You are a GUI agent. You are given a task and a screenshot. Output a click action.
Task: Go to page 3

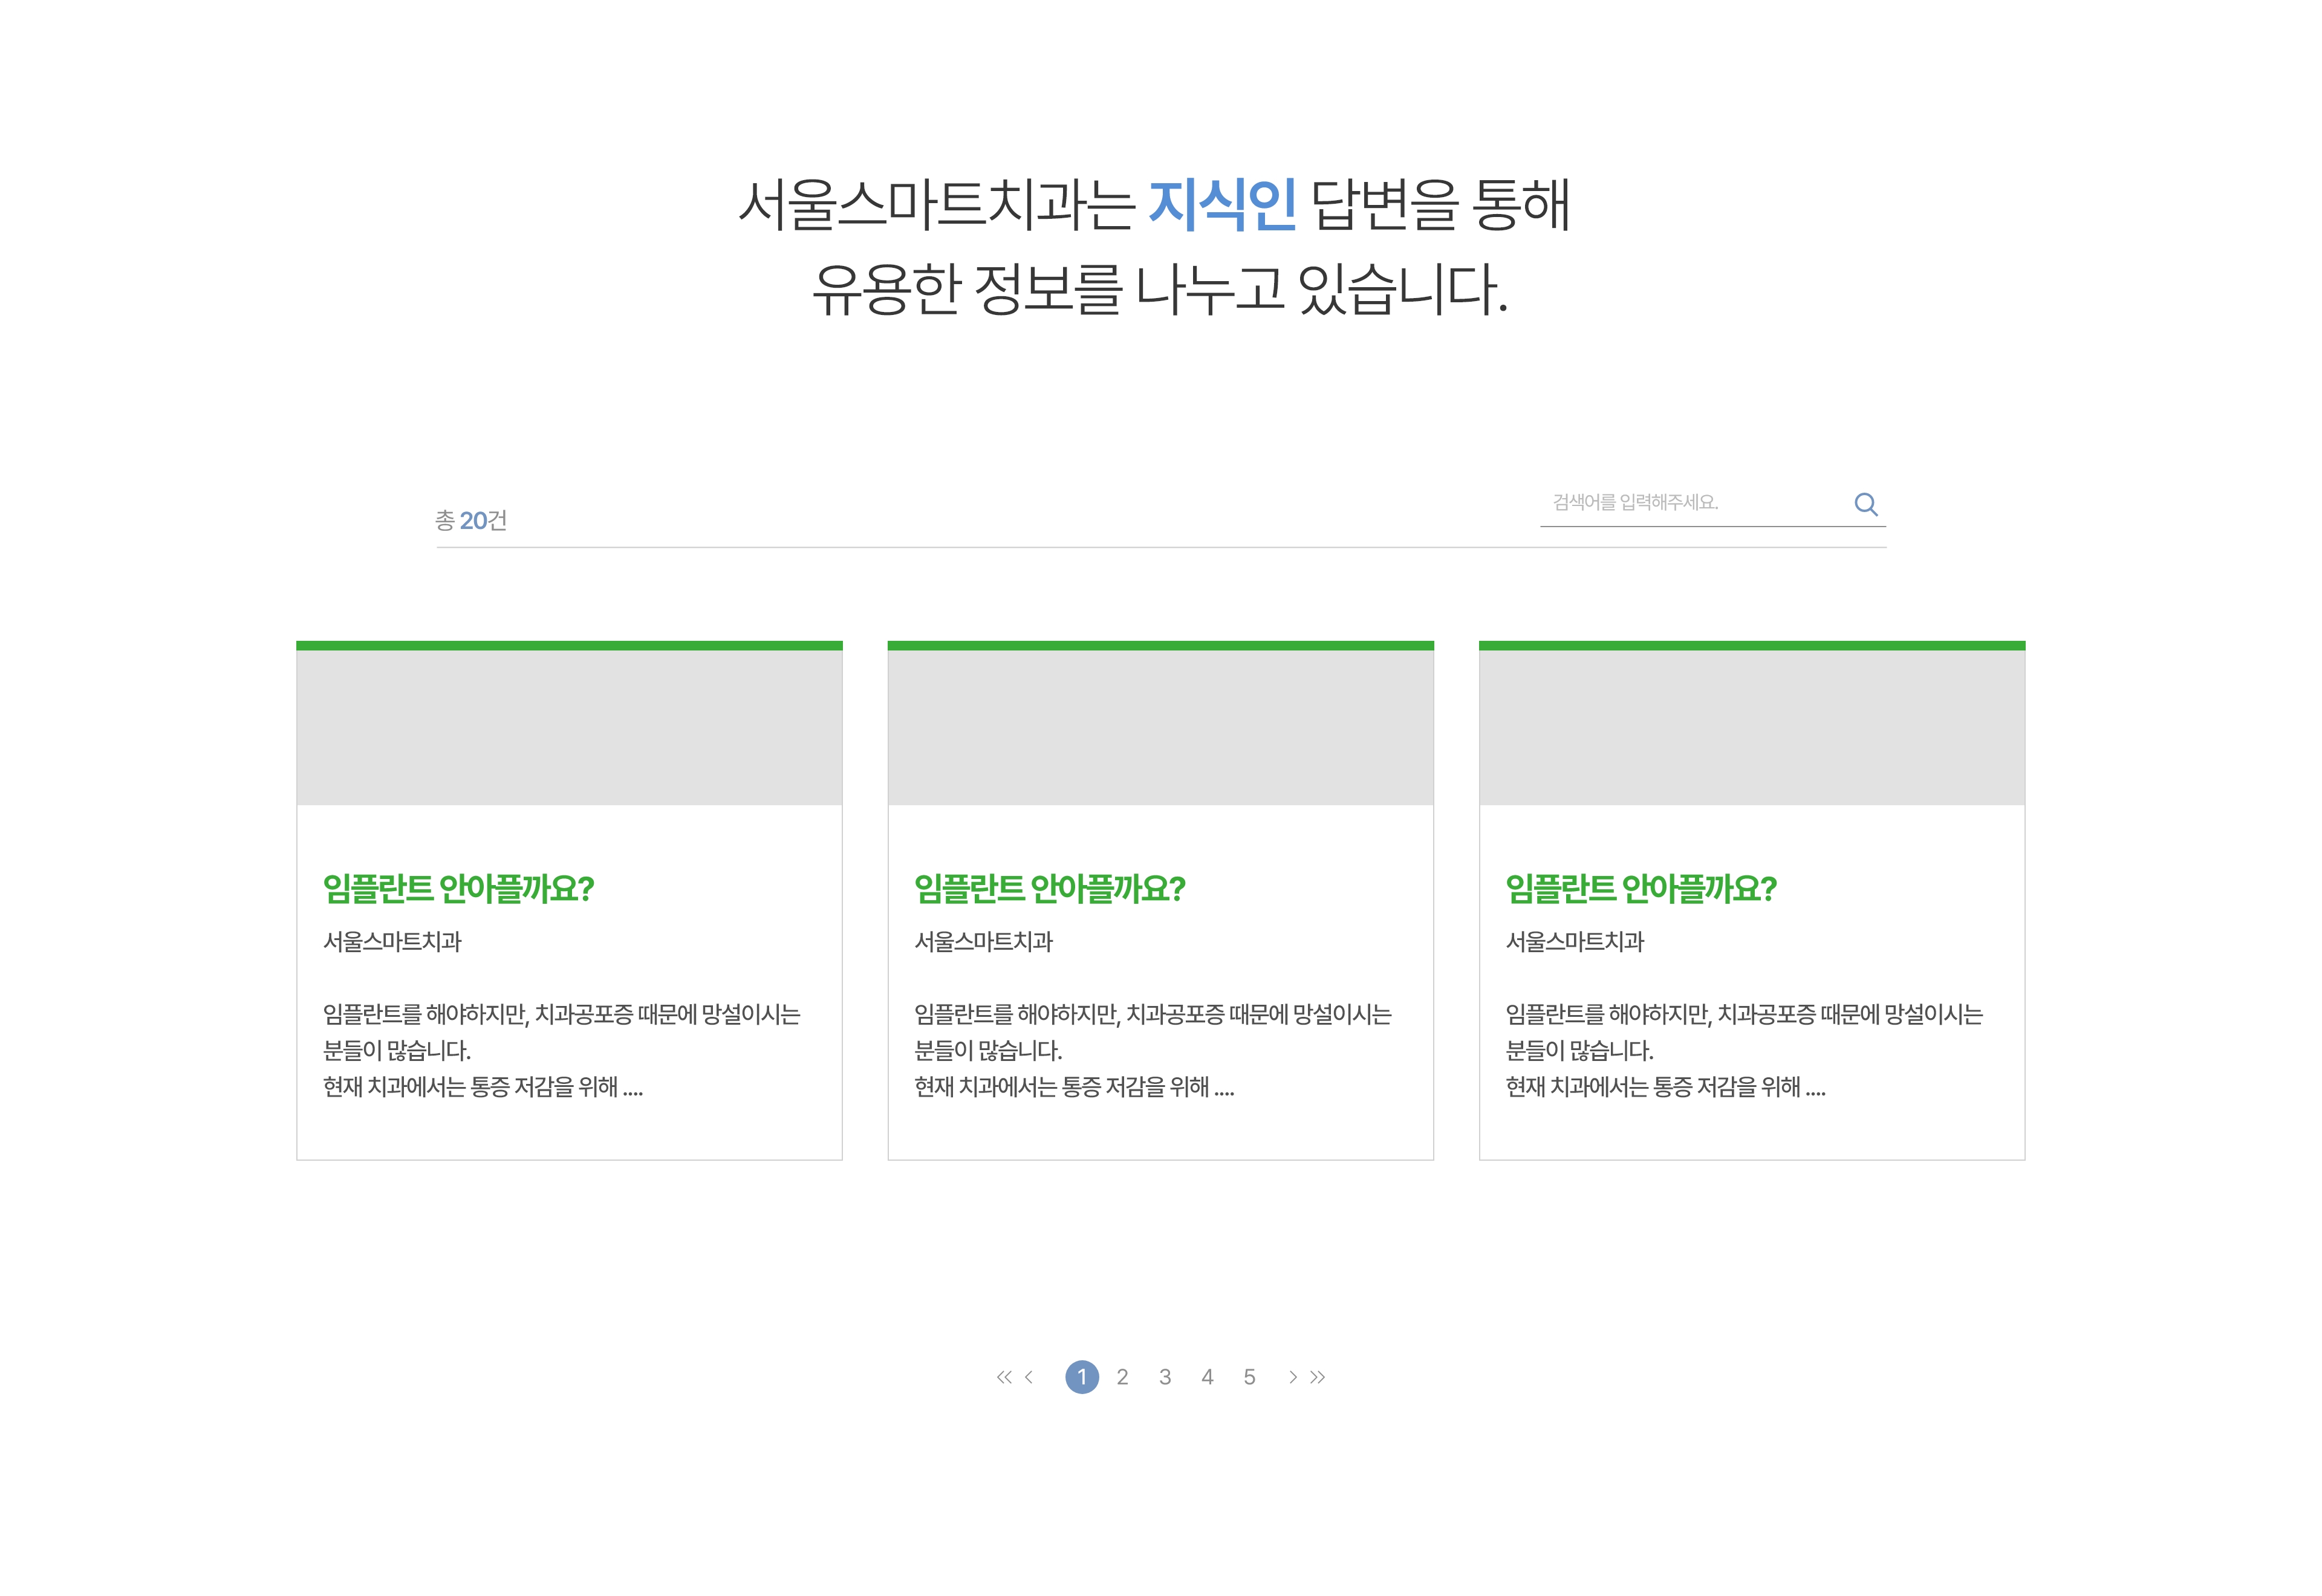pyautogui.click(x=1165, y=1377)
